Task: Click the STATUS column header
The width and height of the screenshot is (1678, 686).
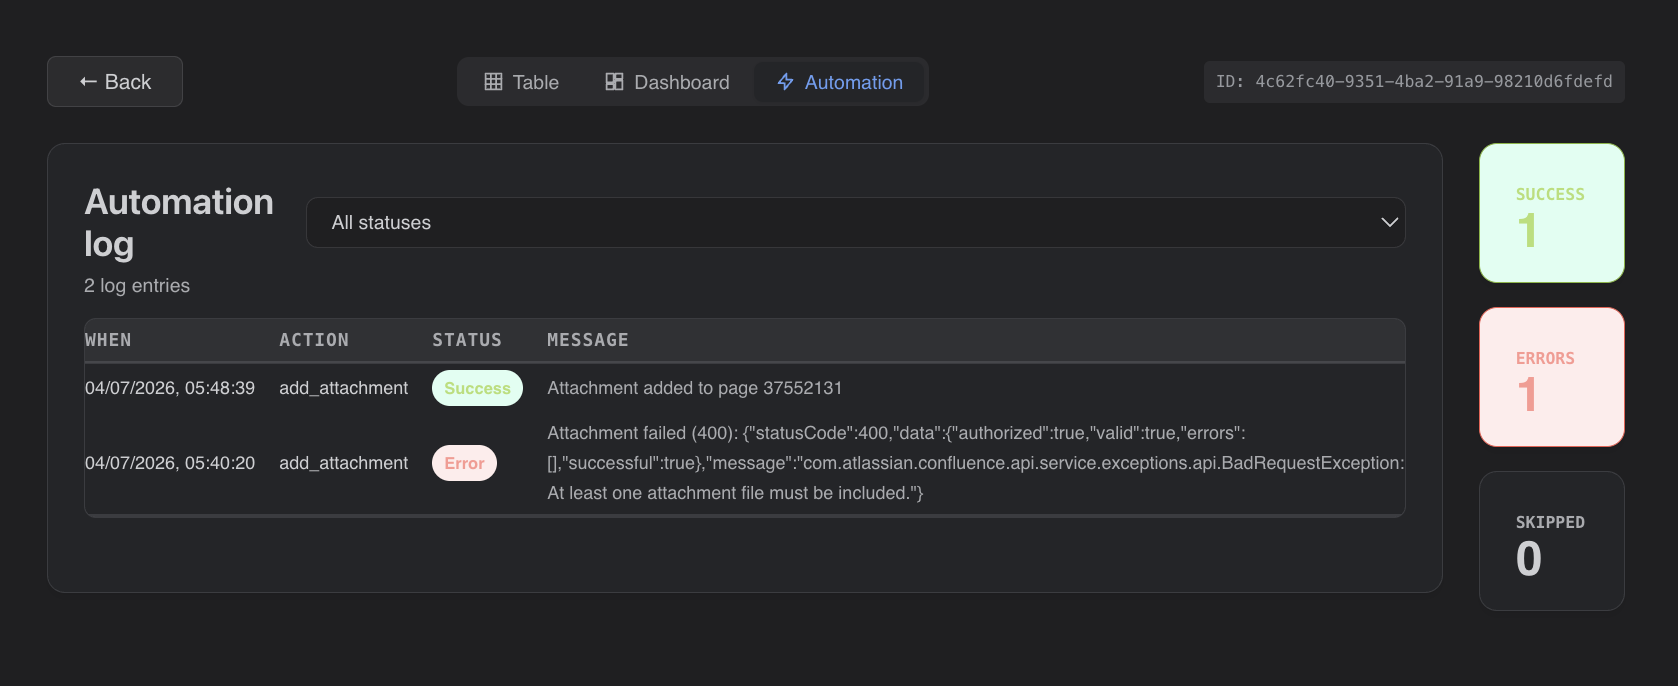Action: pyautogui.click(x=467, y=340)
